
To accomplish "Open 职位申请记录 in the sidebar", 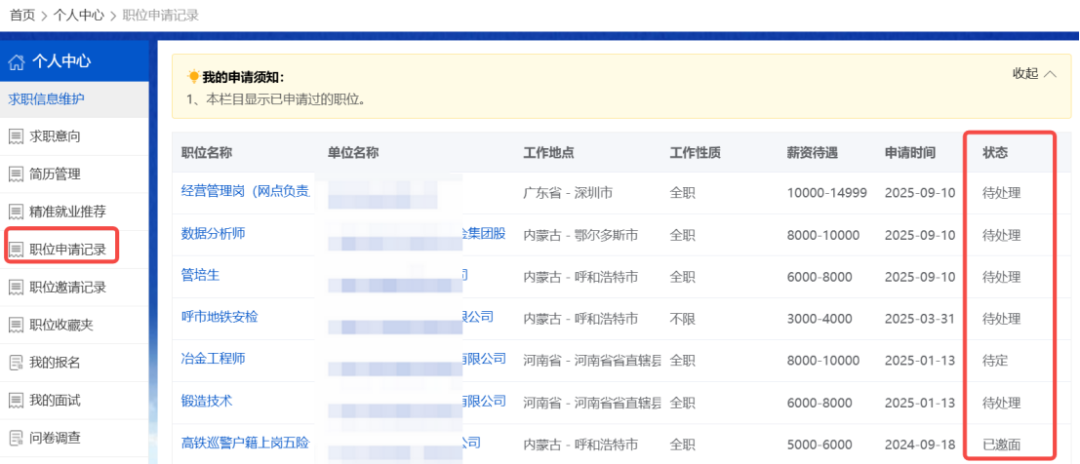I will click(67, 249).
